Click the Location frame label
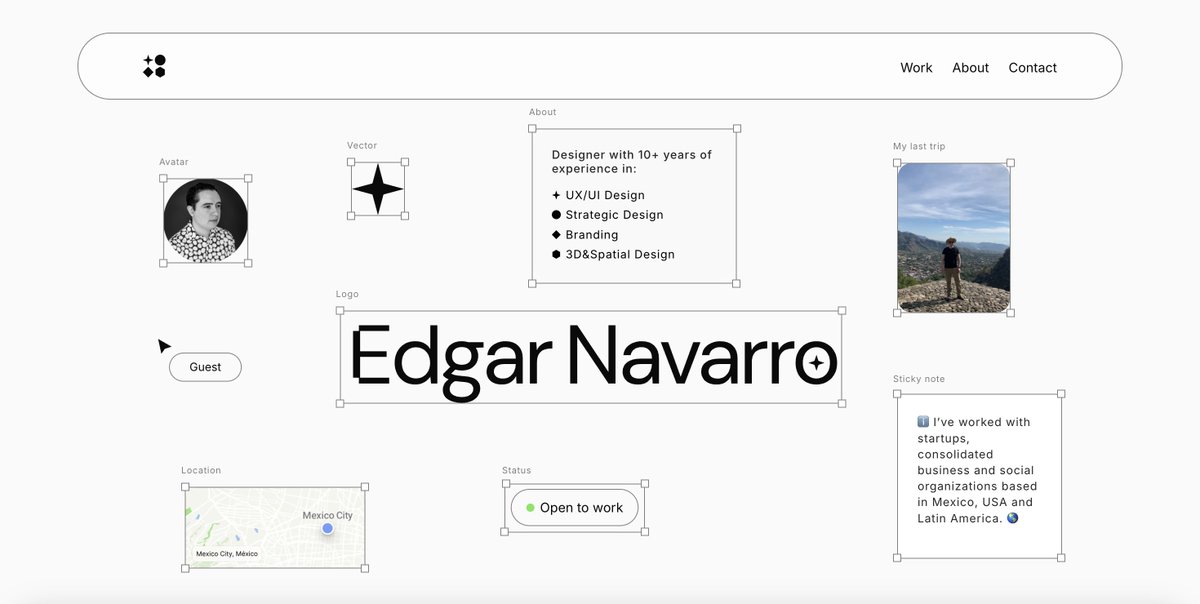 [201, 470]
